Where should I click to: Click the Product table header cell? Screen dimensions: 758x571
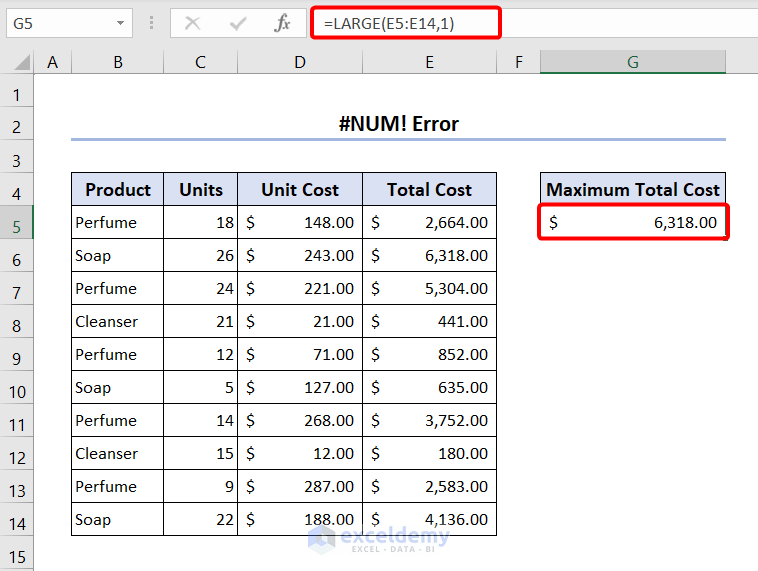[117, 190]
